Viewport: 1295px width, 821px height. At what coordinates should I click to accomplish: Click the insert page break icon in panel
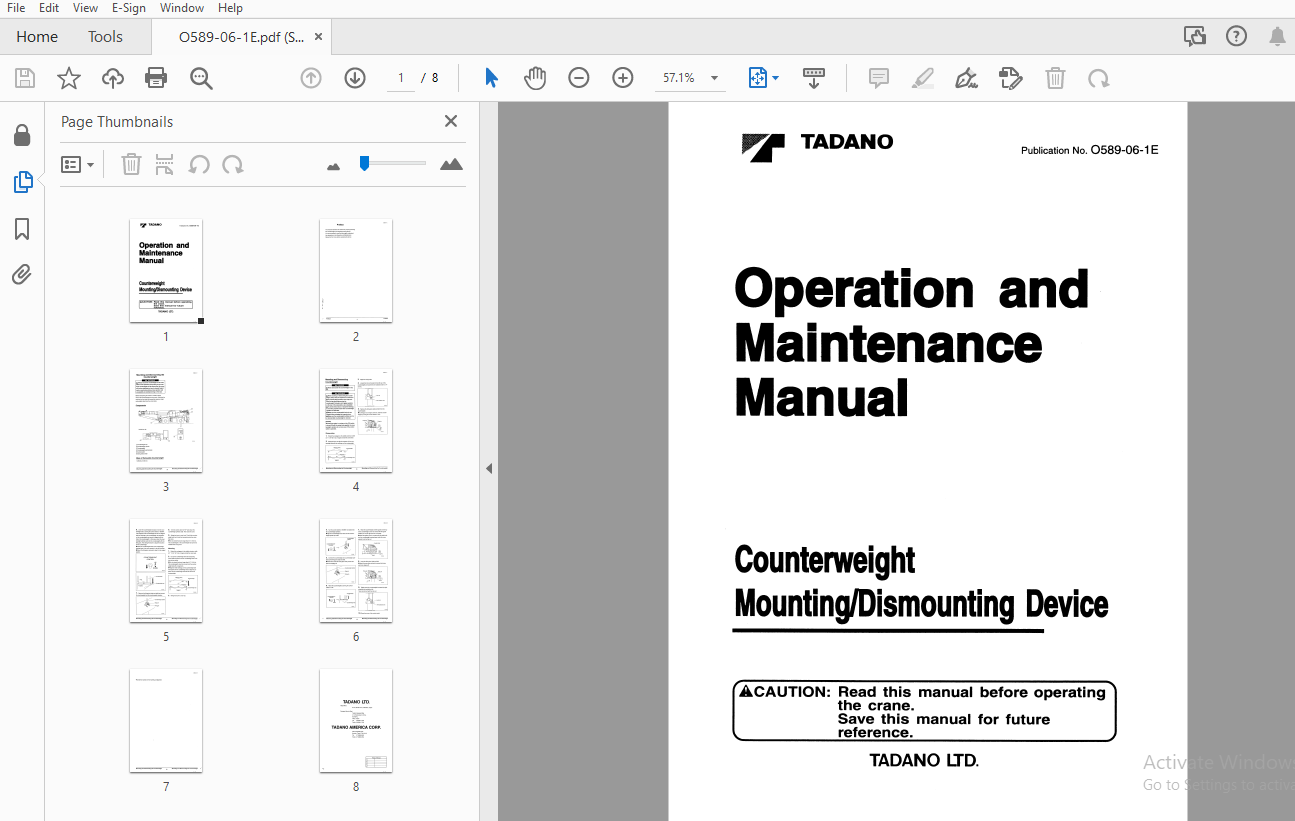(165, 164)
